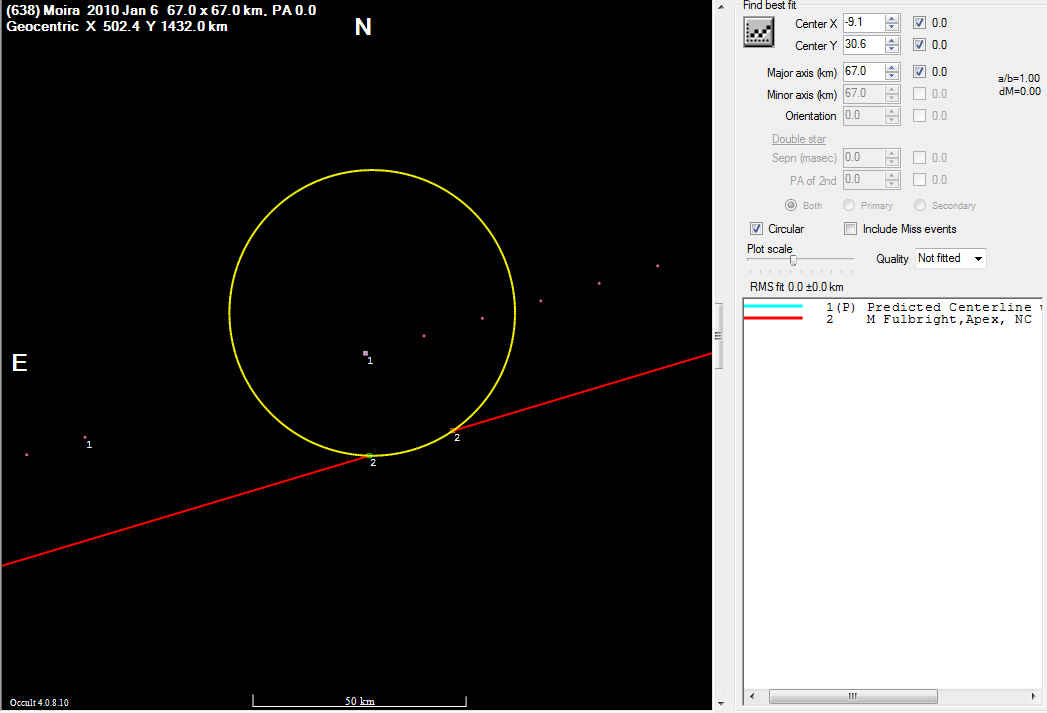
Task: Disable the Circular checkbox
Action: 756,229
